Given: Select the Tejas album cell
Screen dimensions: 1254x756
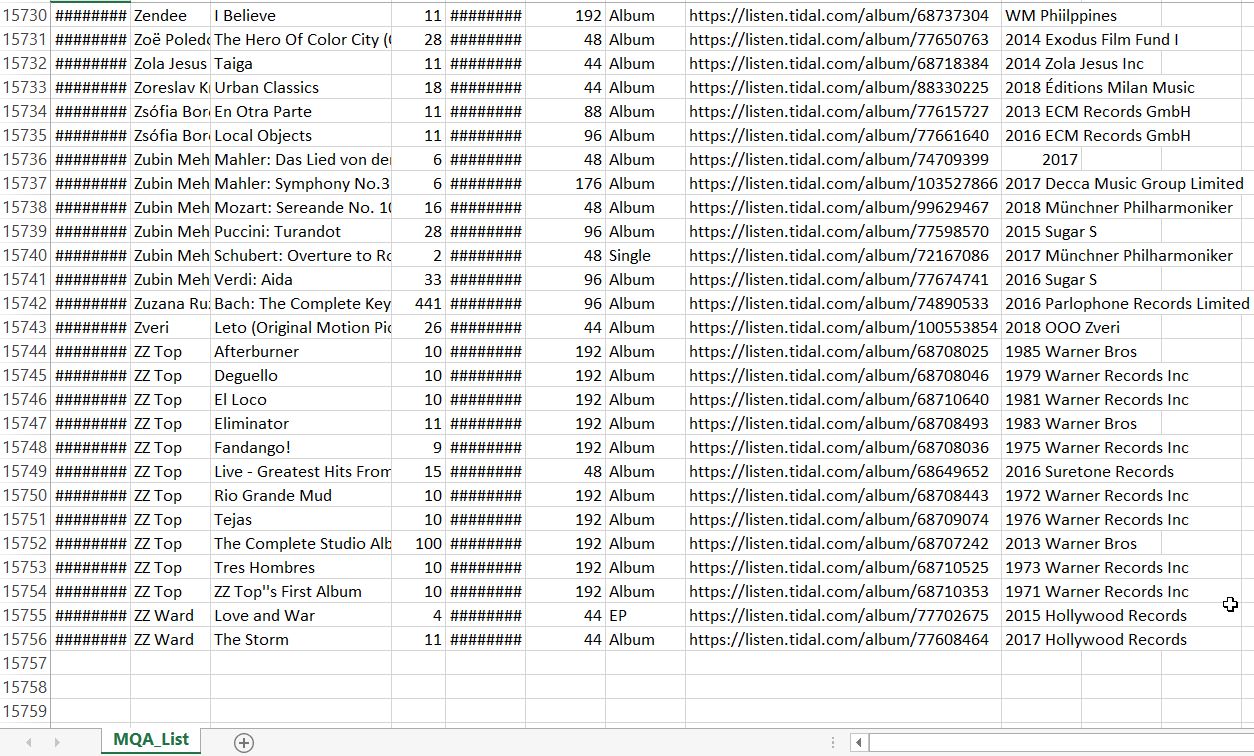Looking at the screenshot, I should click(x=301, y=520).
